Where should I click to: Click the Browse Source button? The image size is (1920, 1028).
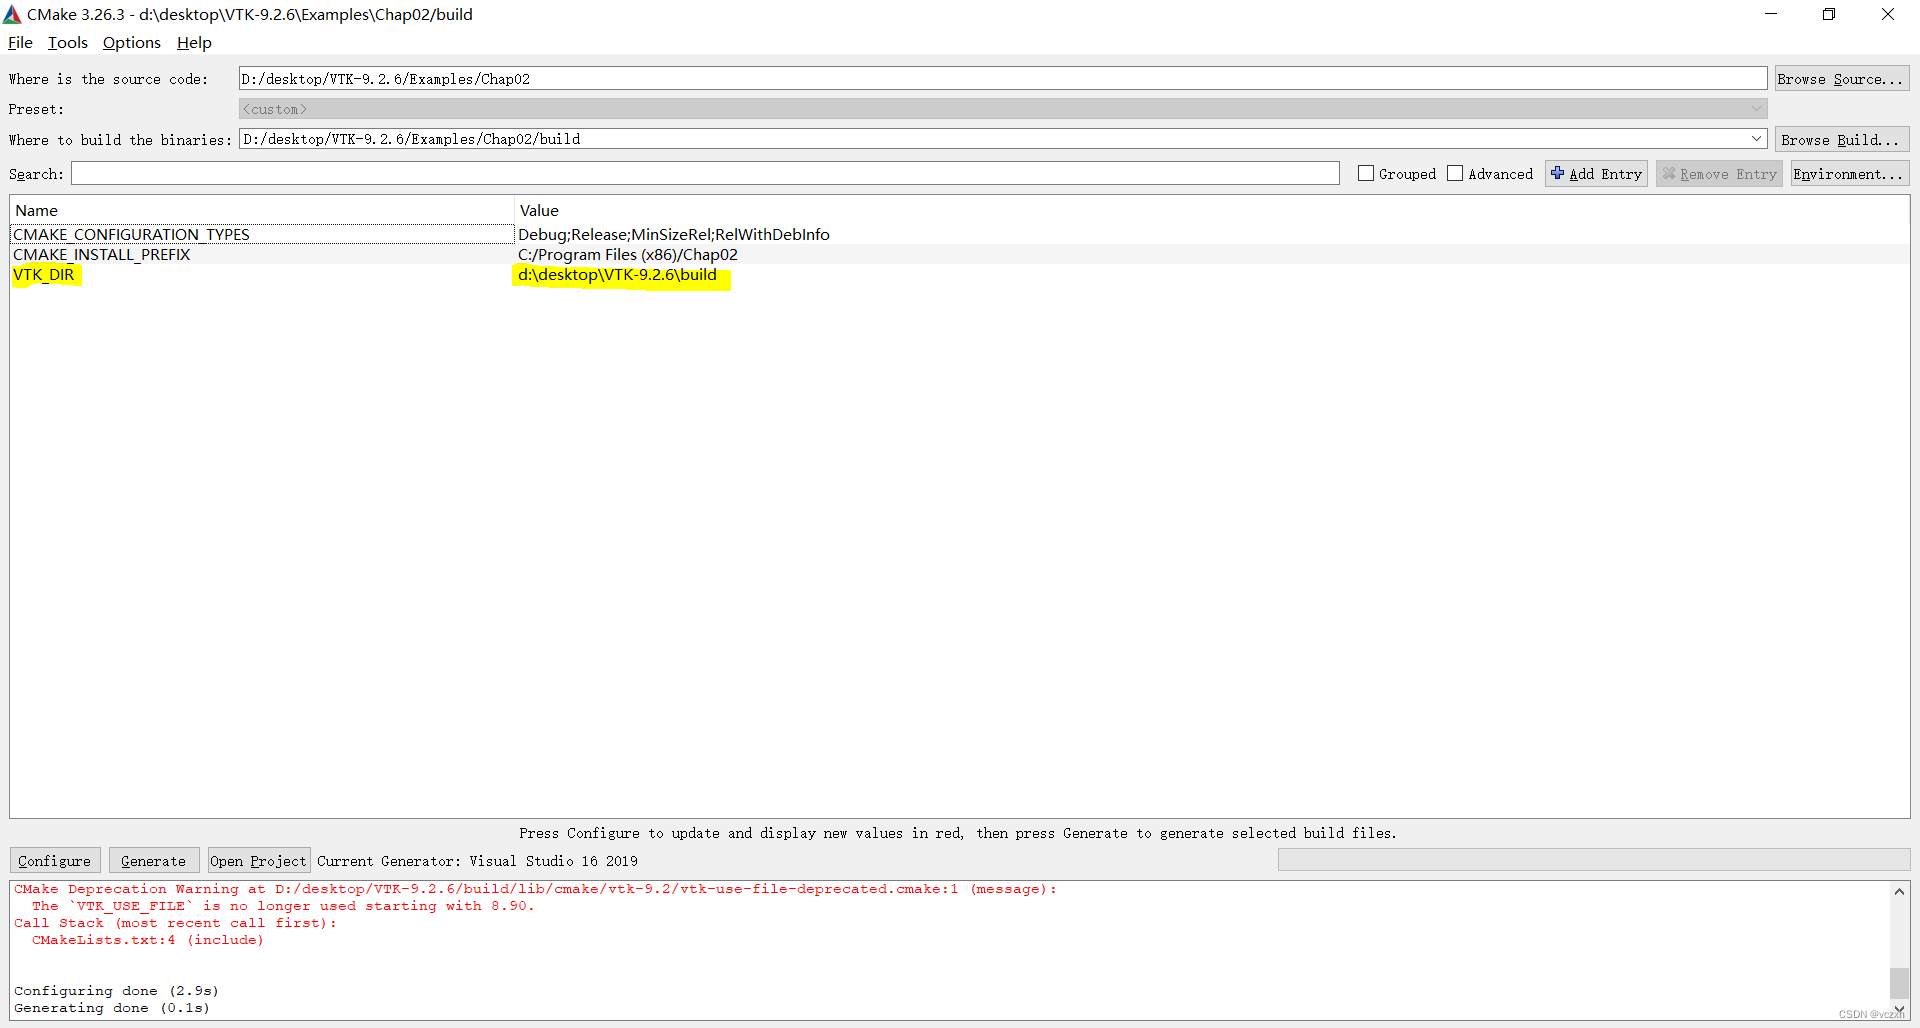tap(1841, 78)
